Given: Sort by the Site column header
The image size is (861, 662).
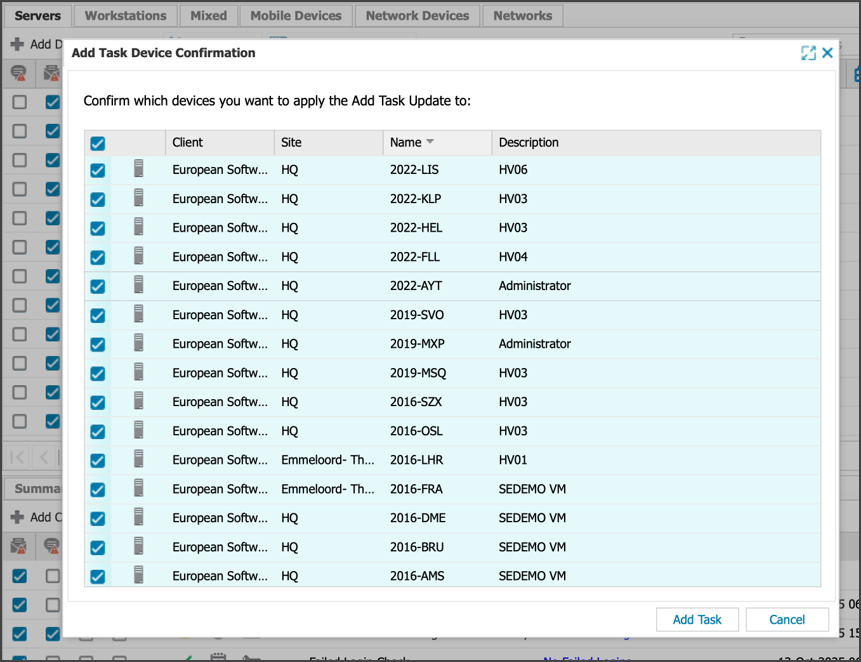Looking at the screenshot, I should click(x=291, y=142).
